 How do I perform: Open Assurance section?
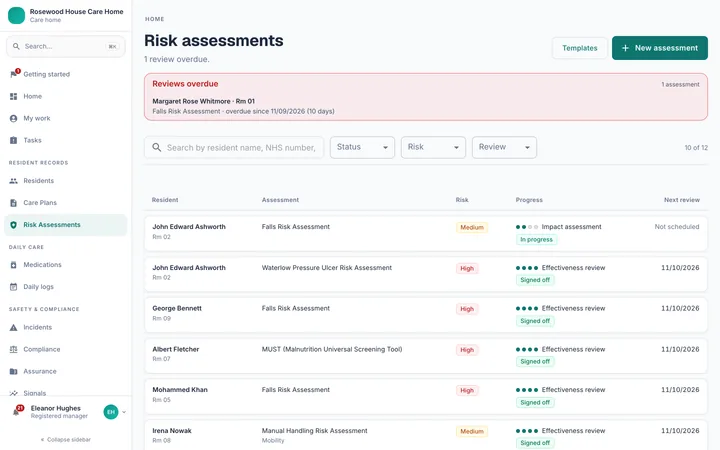click(x=66, y=371)
